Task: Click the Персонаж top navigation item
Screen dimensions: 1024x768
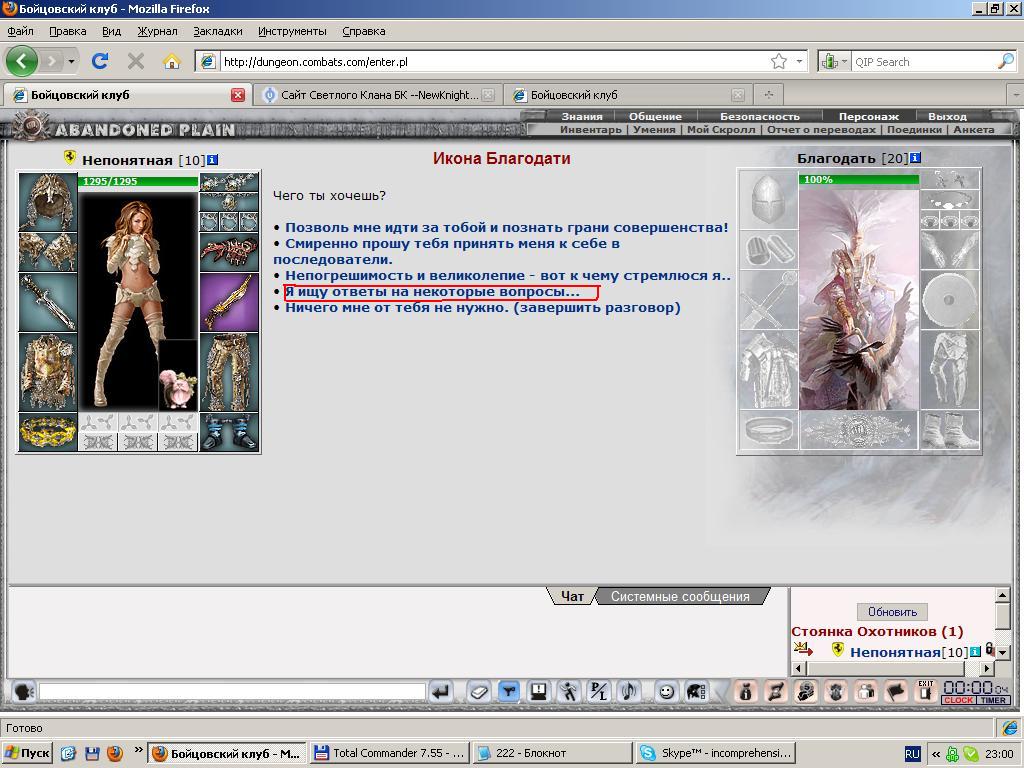Action: coord(869,116)
